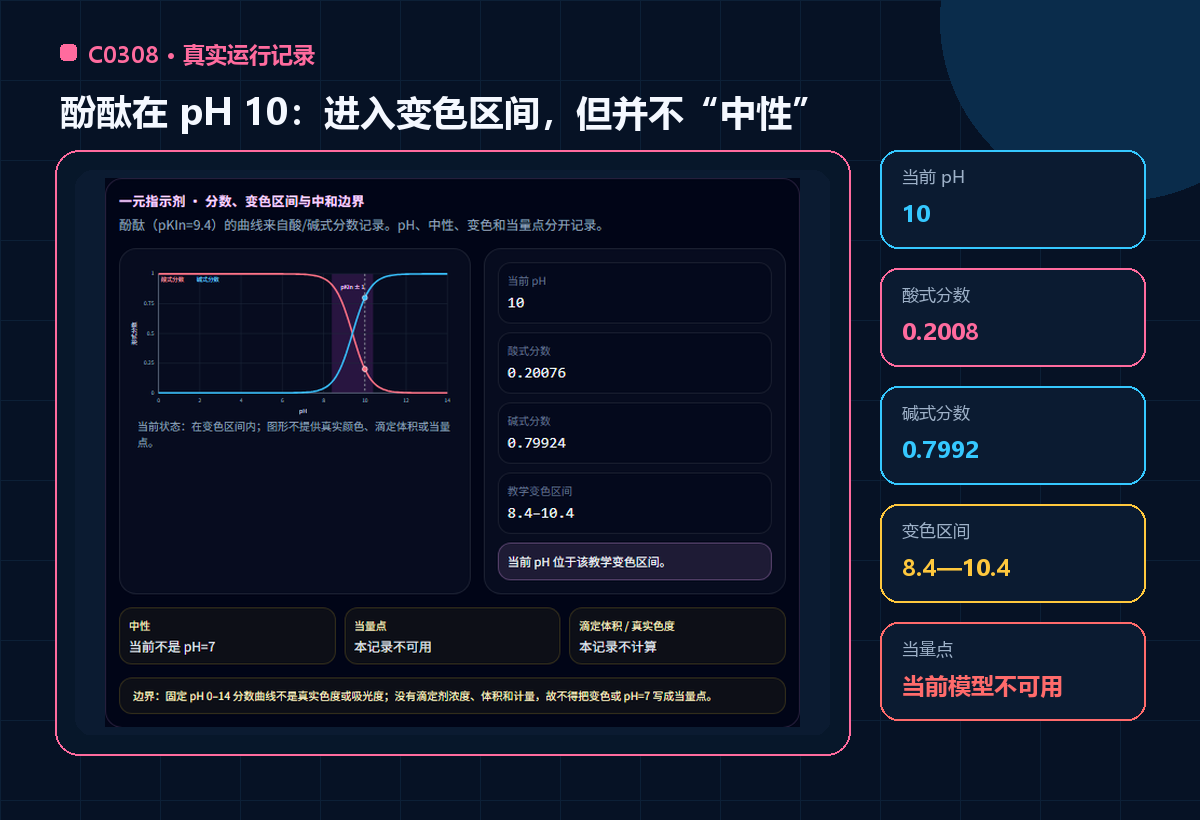
Task: Click the y-axis tick label 0.75
Action: point(149,303)
